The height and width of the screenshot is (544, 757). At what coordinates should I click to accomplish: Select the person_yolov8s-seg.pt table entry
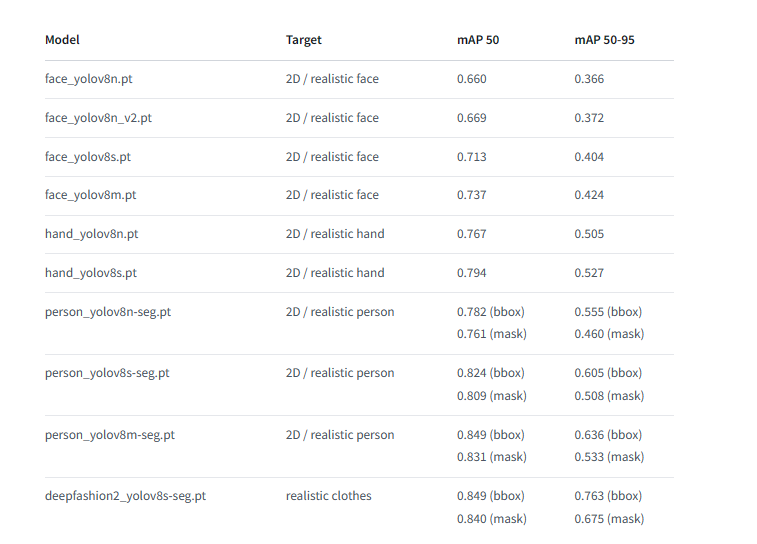(107, 373)
